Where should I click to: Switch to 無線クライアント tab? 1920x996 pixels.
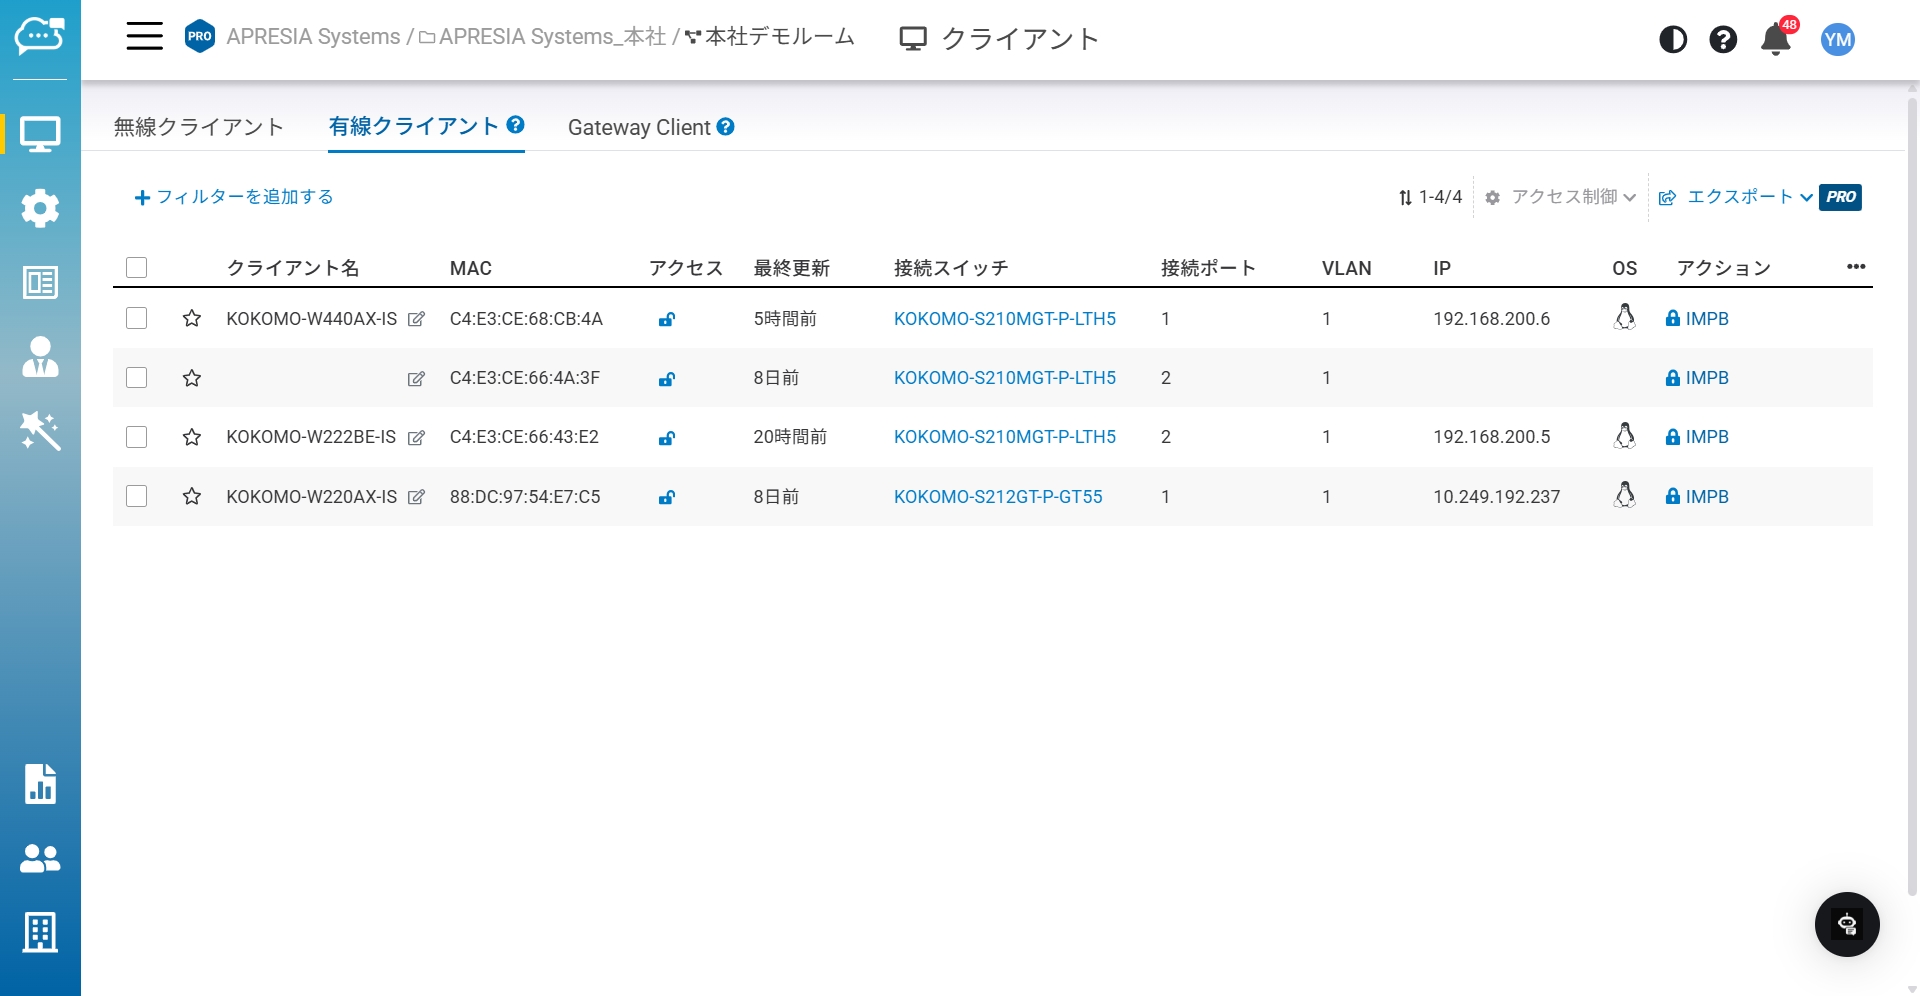tap(199, 127)
